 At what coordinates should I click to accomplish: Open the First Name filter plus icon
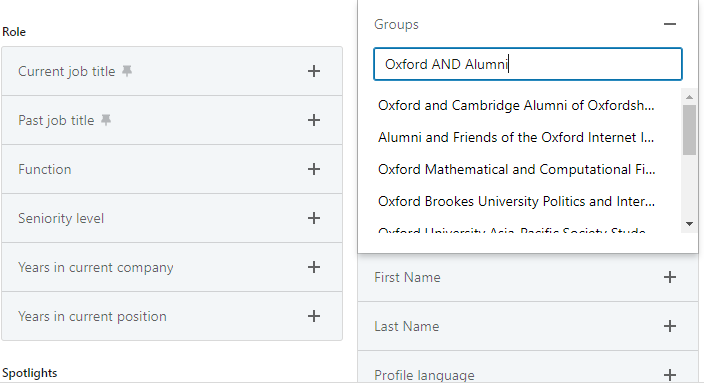click(670, 277)
